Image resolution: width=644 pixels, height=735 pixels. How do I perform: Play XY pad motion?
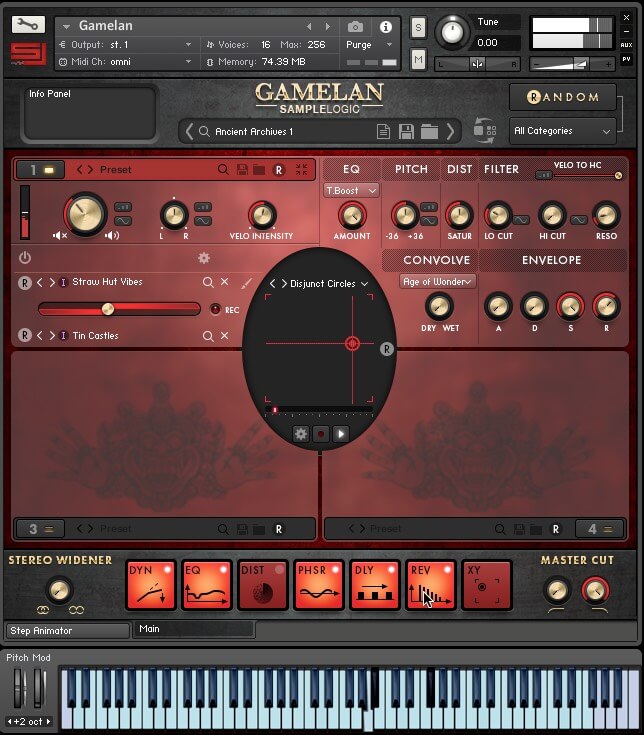[341, 434]
